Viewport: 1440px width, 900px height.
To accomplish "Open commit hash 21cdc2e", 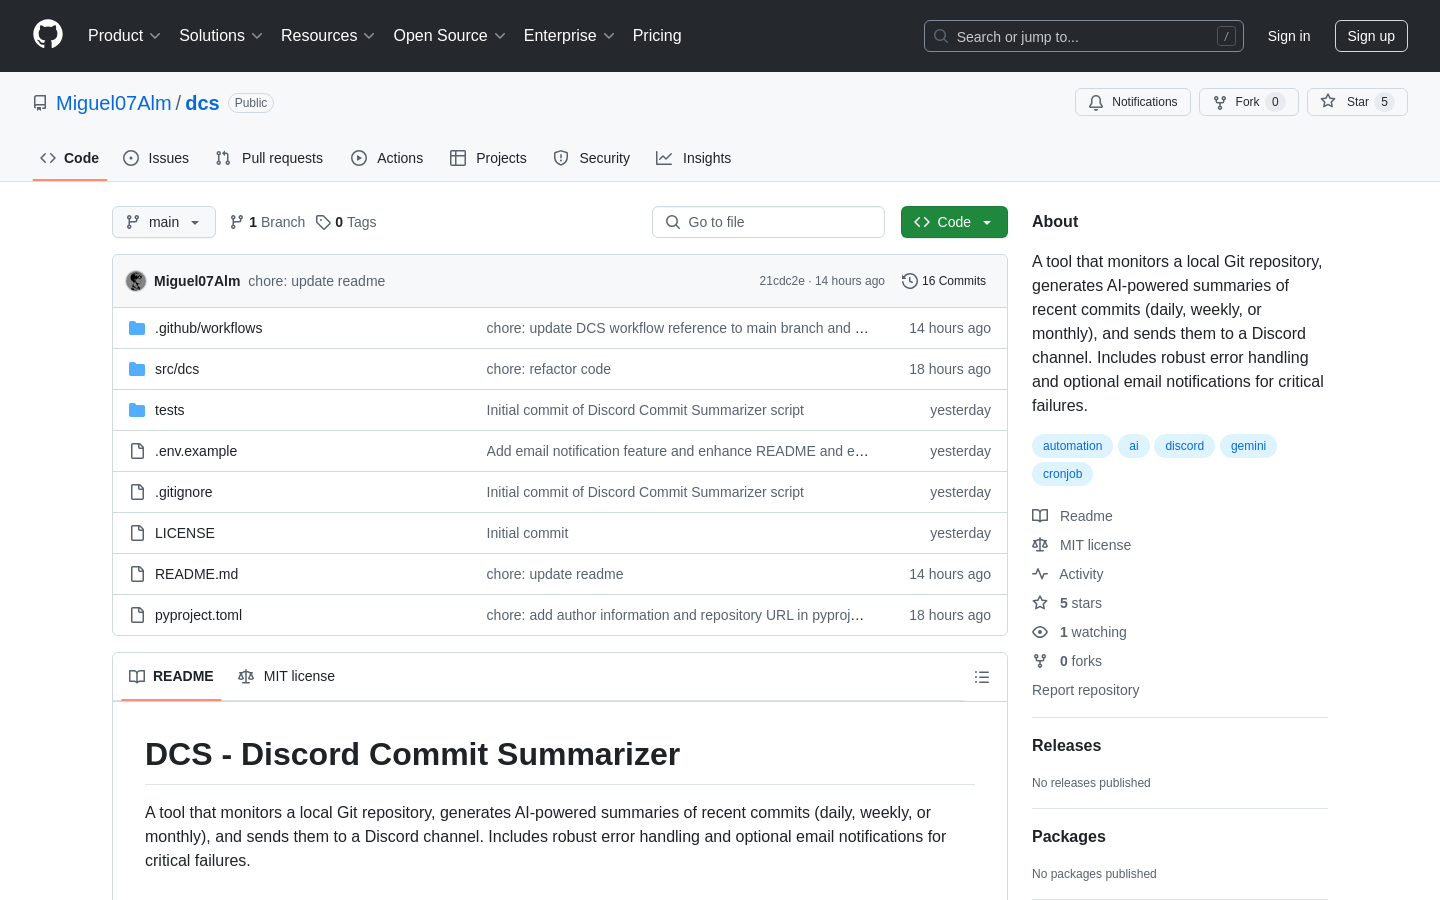I will (782, 281).
